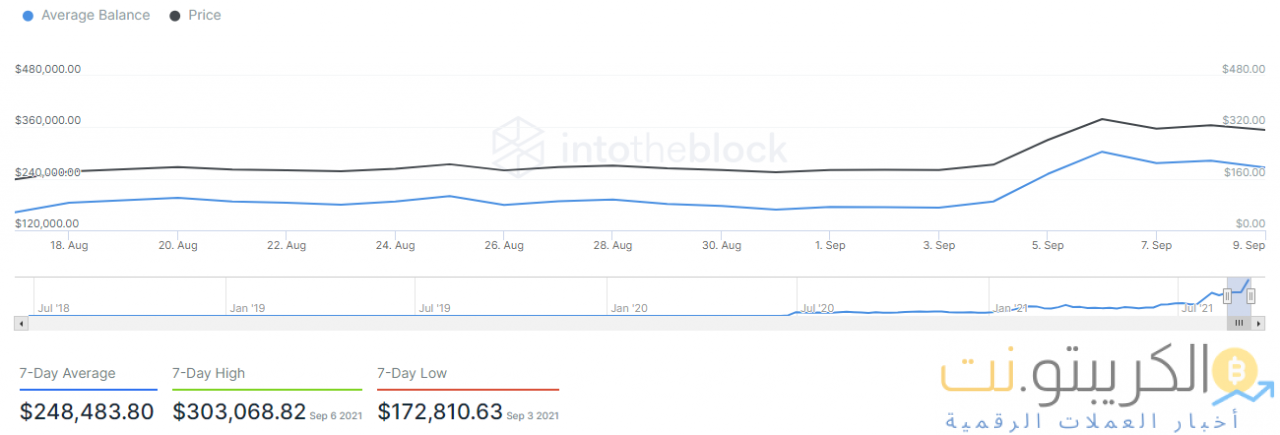Grab the navigator left range handle

[x=1227, y=296]
